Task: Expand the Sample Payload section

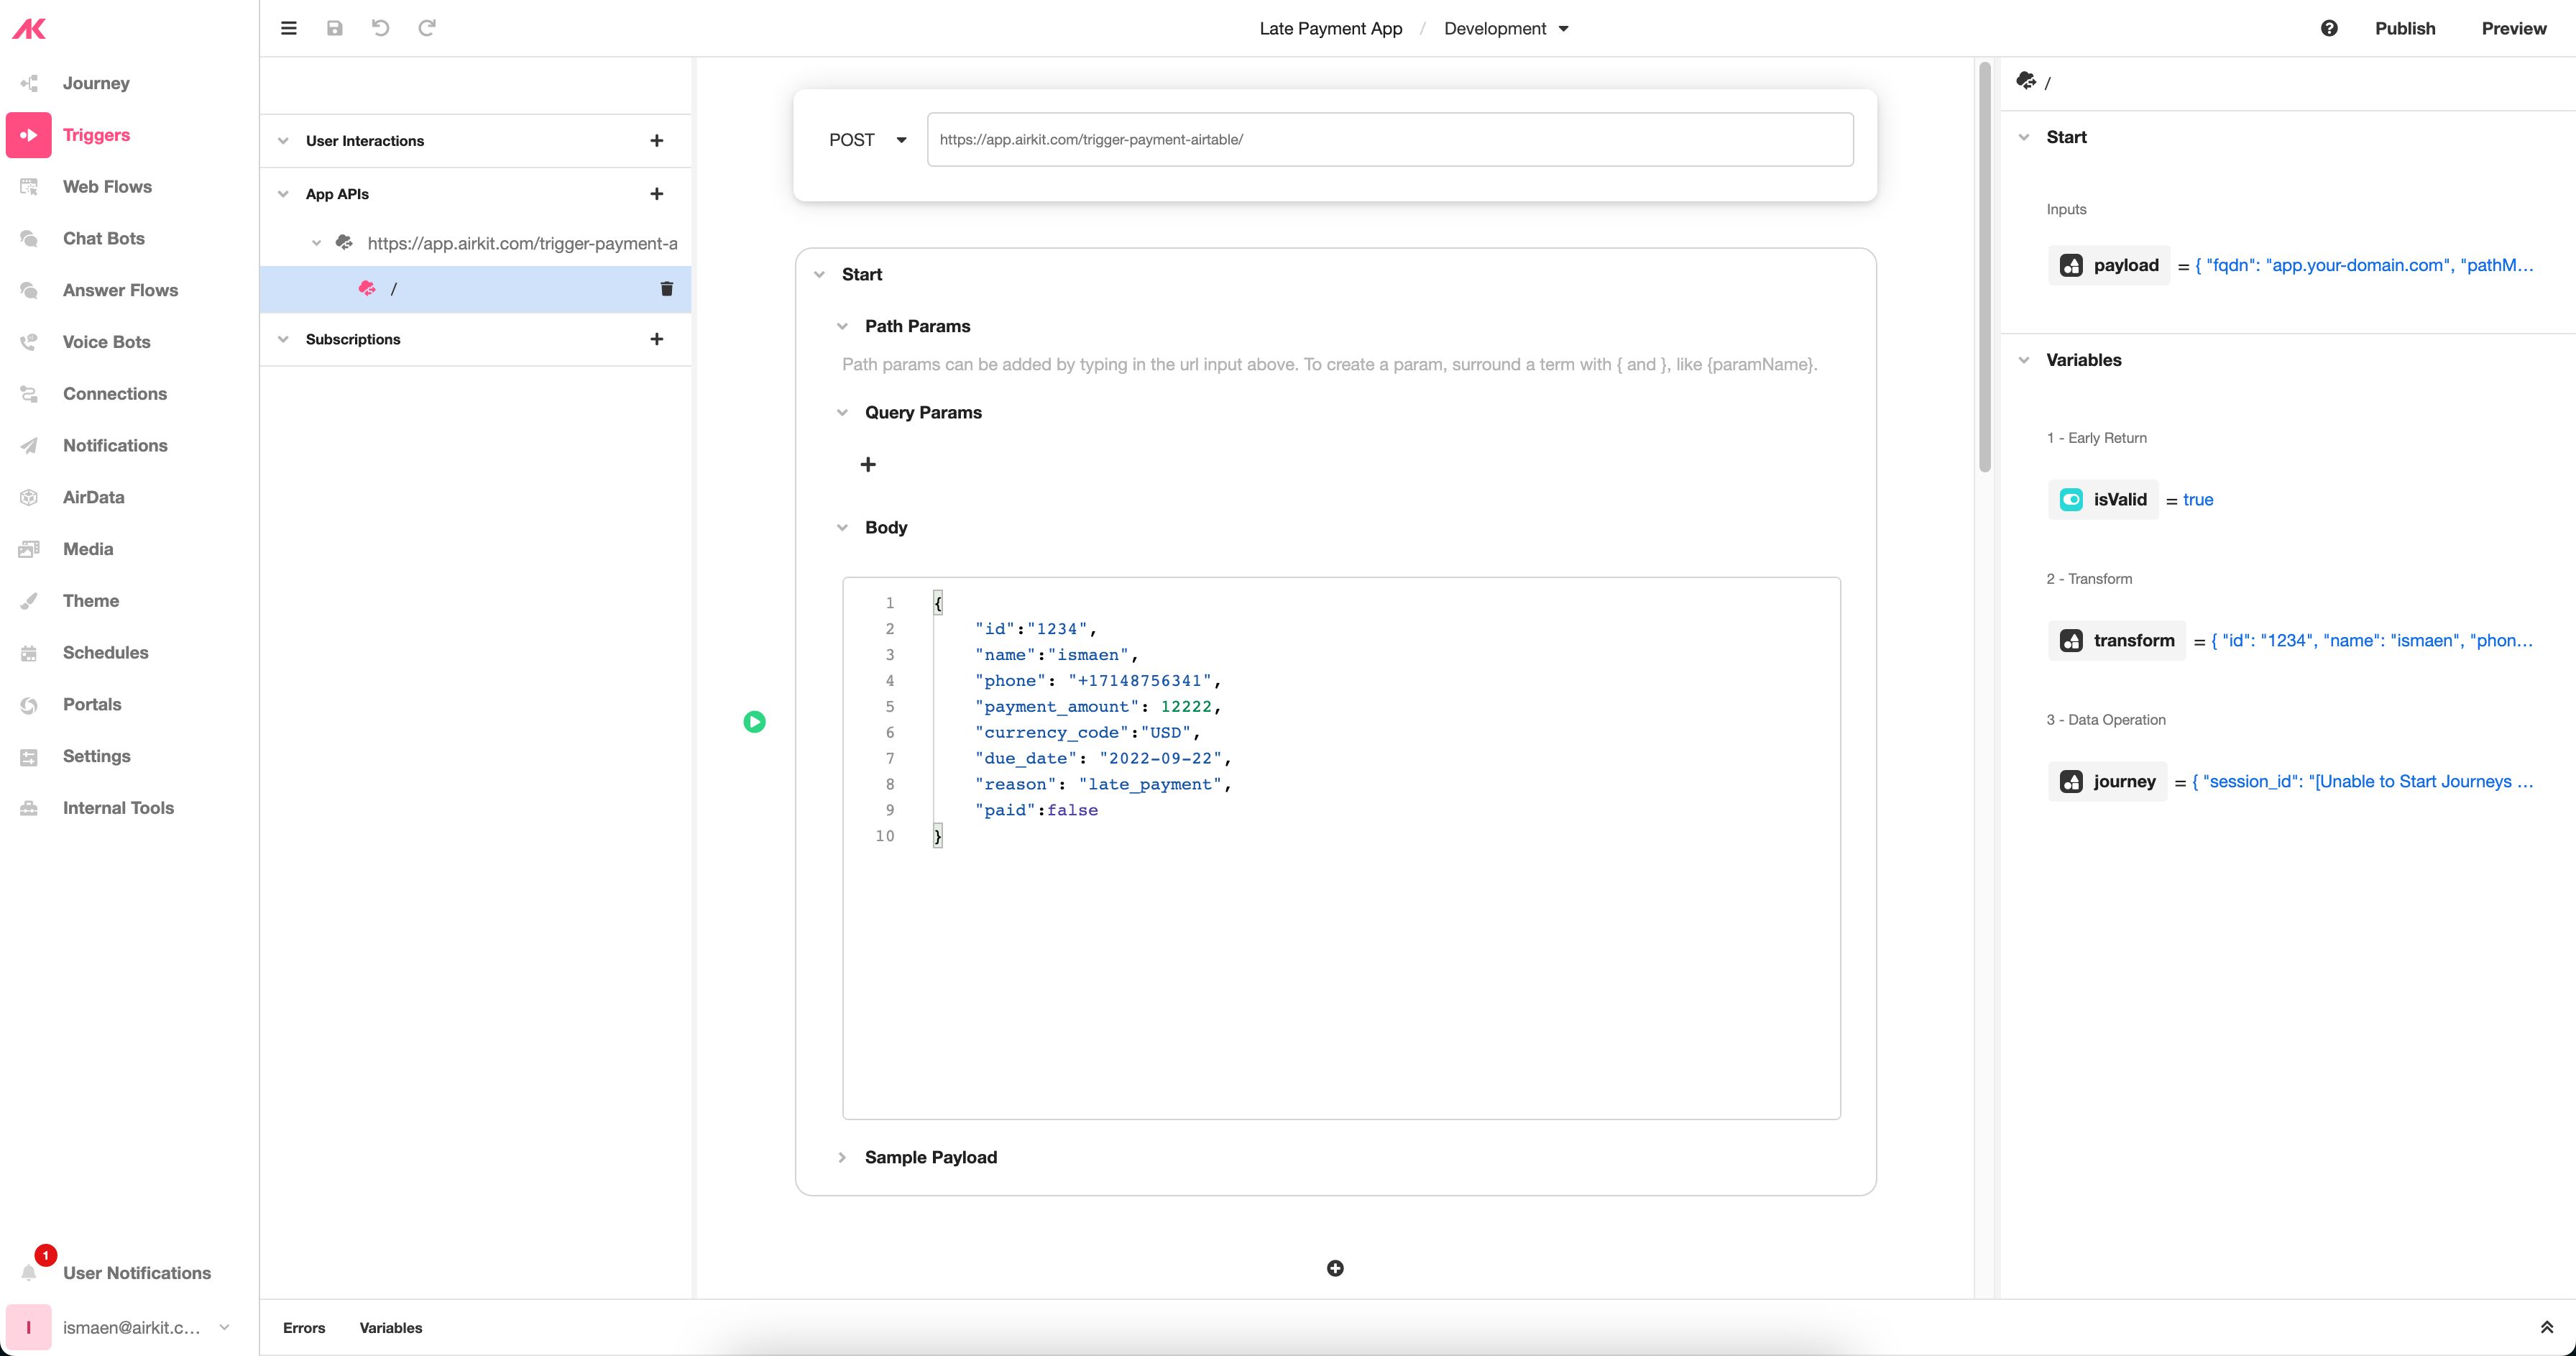Action: pyautogui.click(x=842, y=1157)
